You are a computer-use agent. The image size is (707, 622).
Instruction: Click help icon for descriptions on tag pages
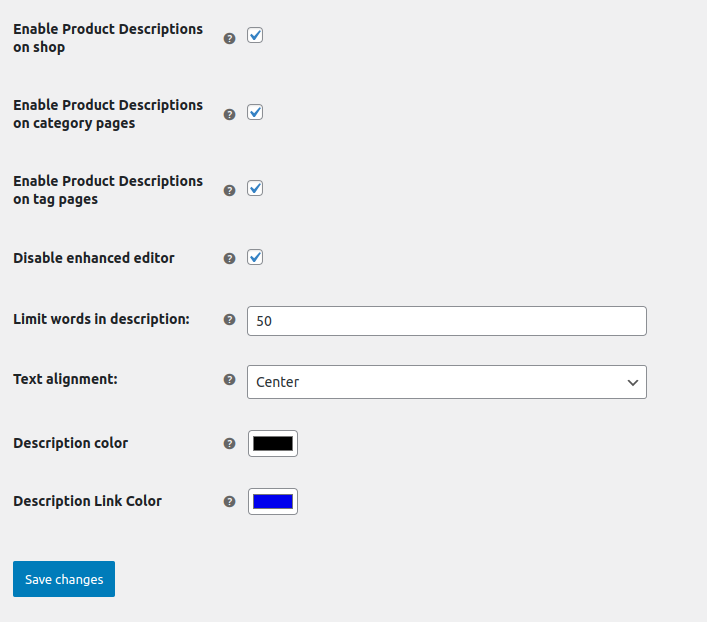click(229, 190)
